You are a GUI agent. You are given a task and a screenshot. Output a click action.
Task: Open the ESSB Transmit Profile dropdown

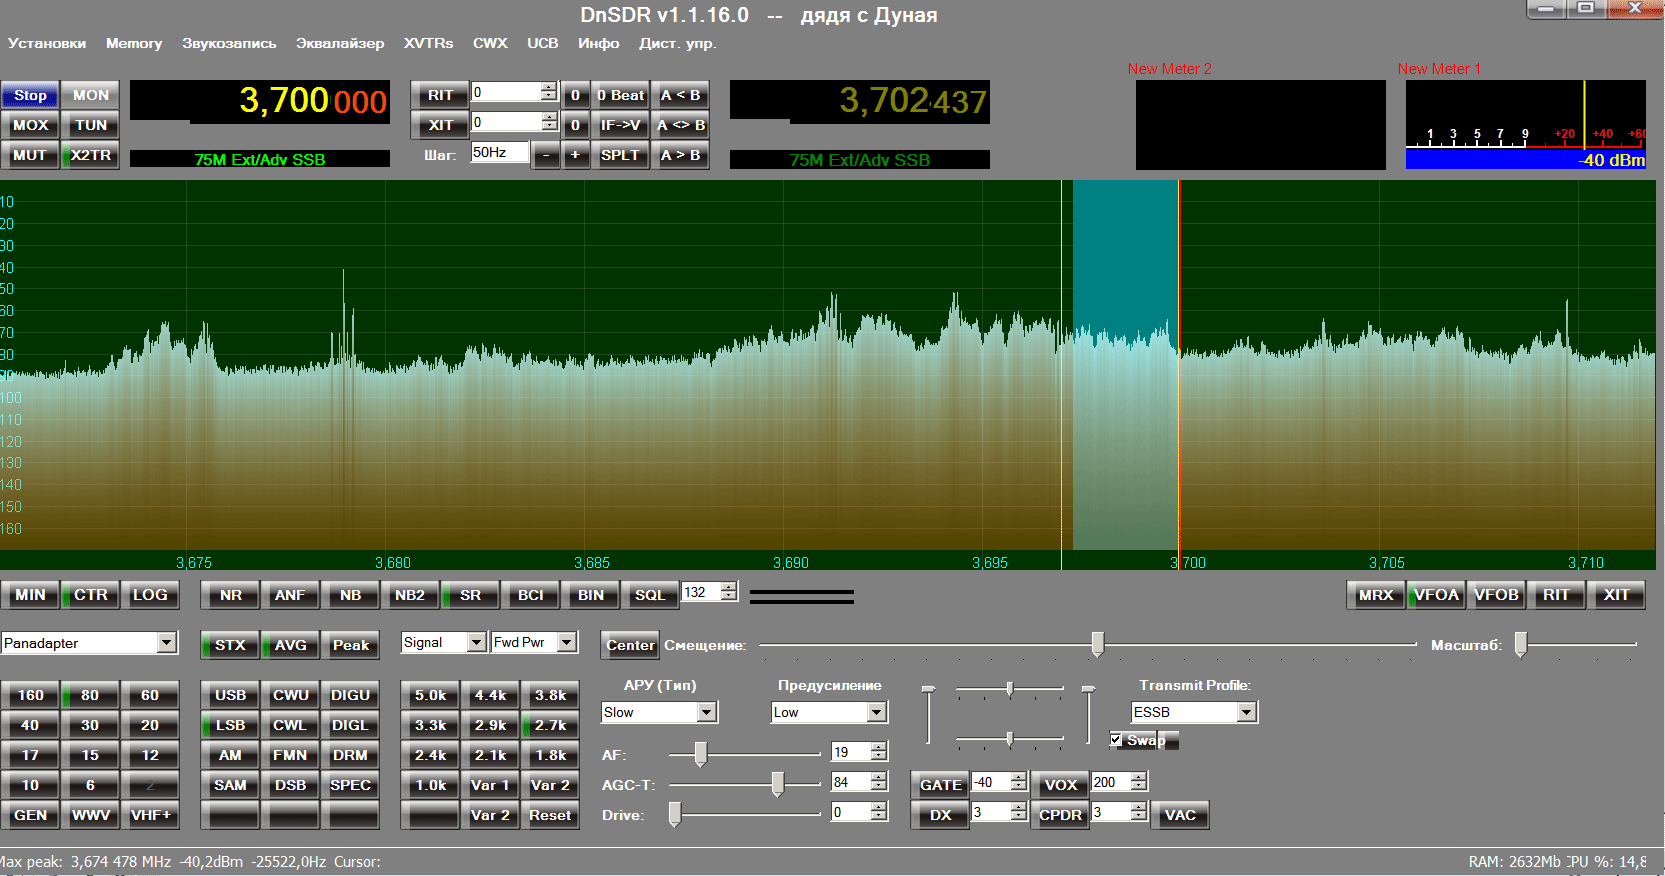click(1246, 712)
